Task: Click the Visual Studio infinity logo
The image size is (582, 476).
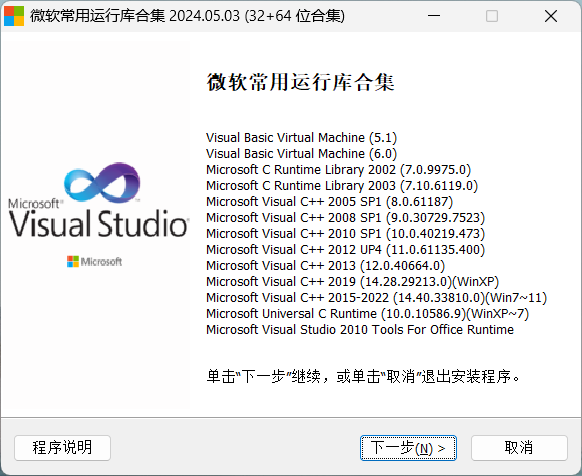Action: point(102,183)
